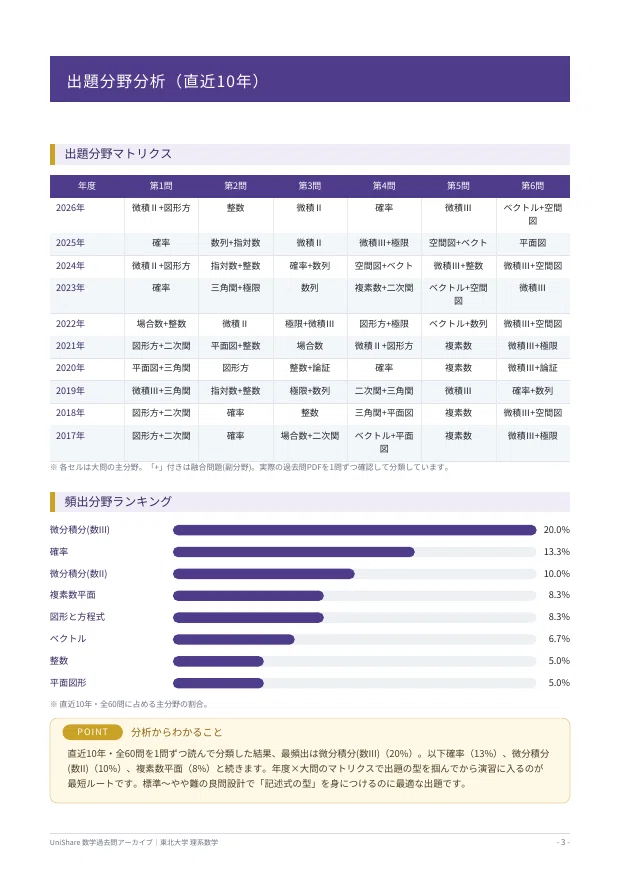620x877 pixels.
Task: Select the 2025年 row label
Action: 70,243
